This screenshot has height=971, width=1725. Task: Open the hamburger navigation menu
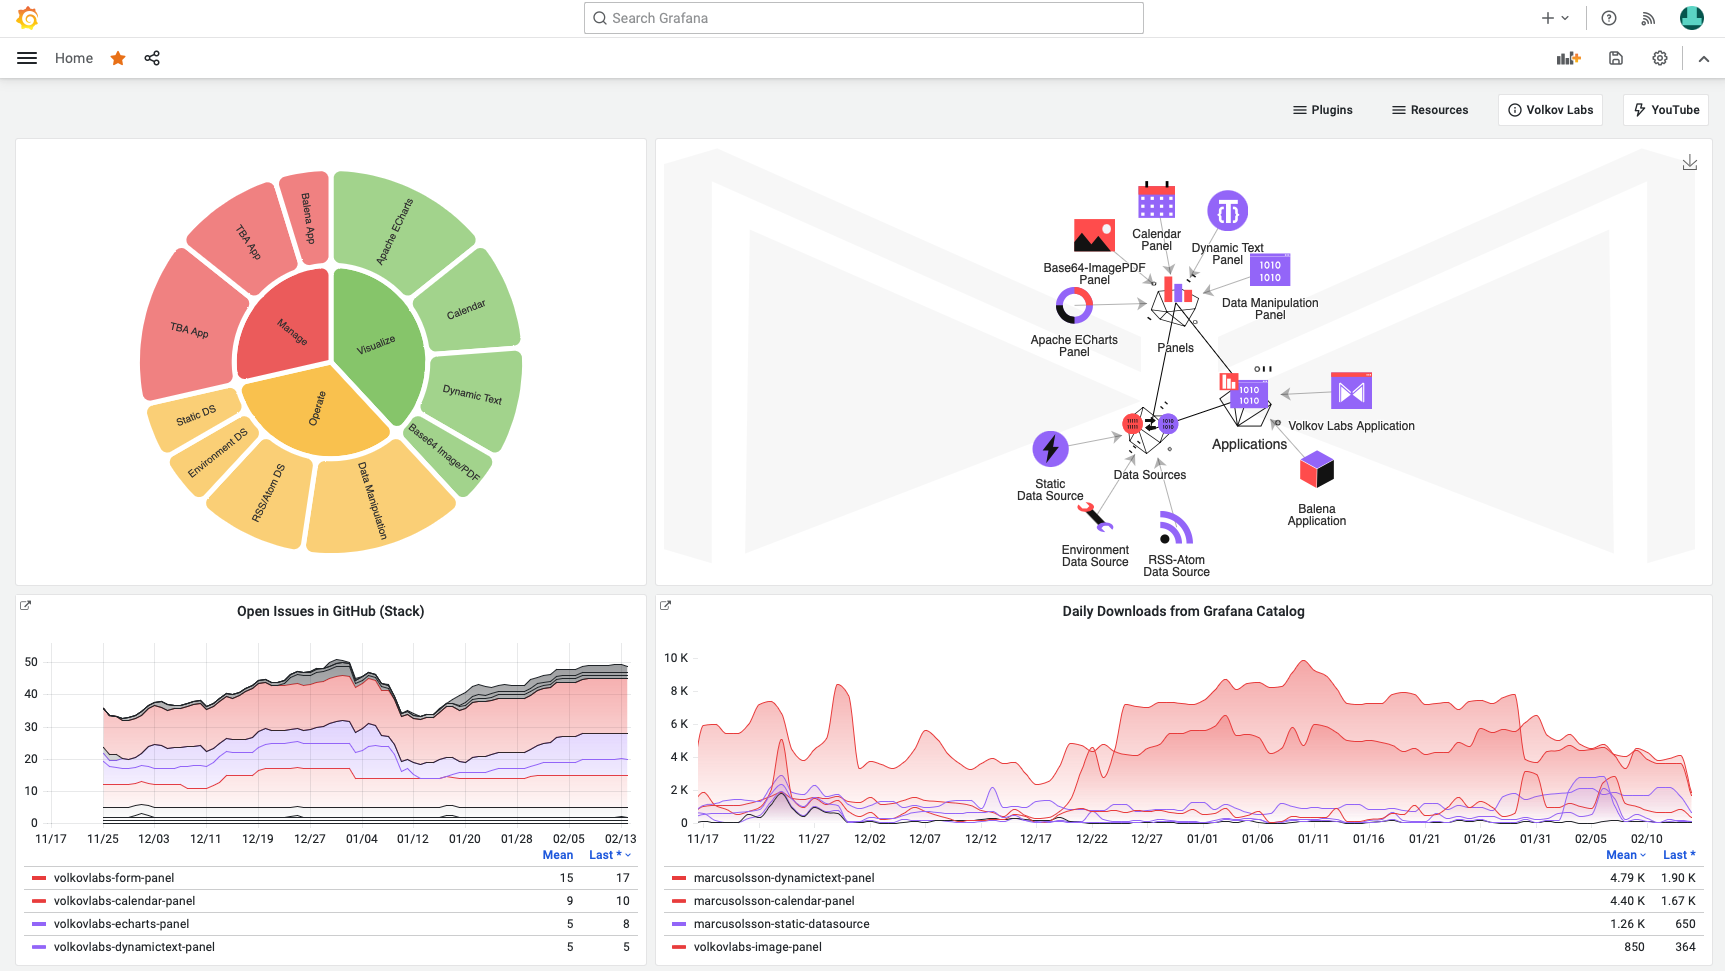click(27, 58)
